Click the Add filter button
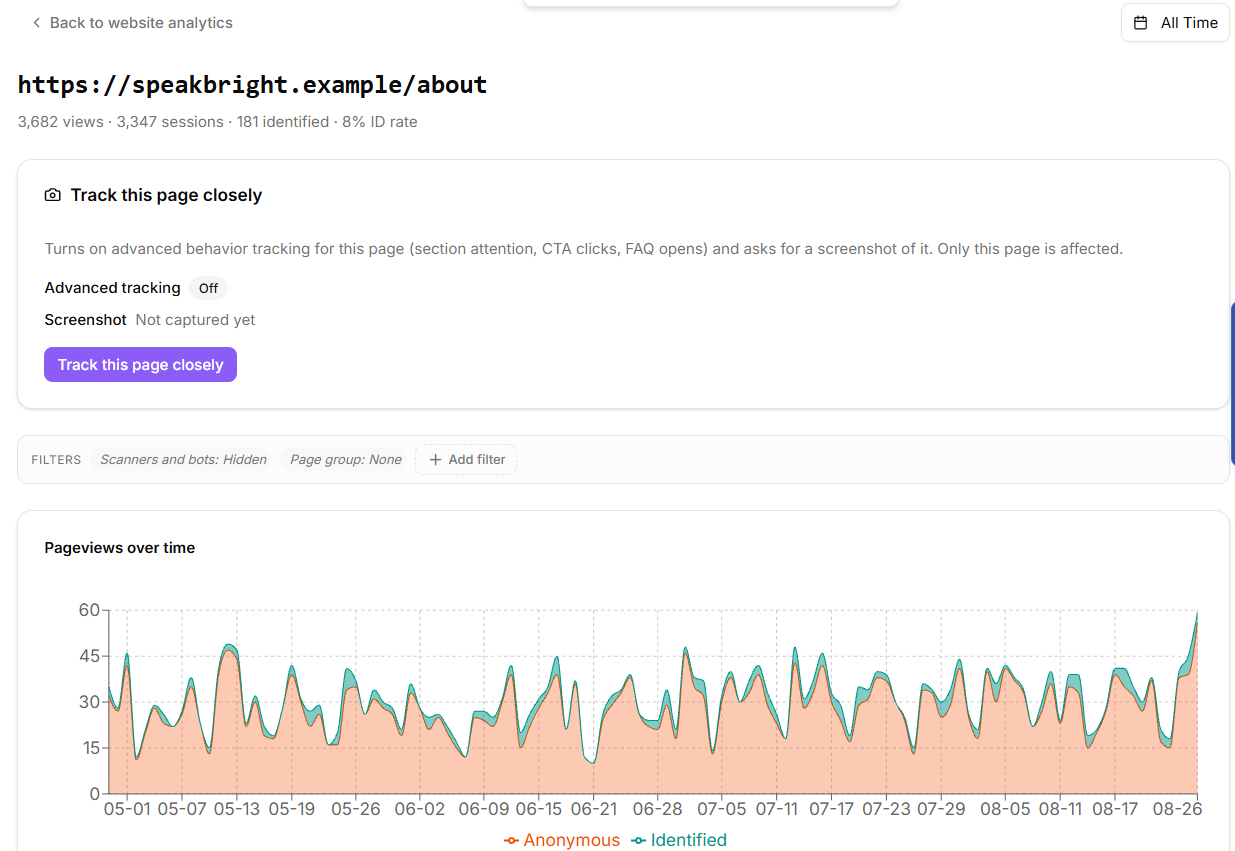This screenshot has width=1235, height=851. 466,460
